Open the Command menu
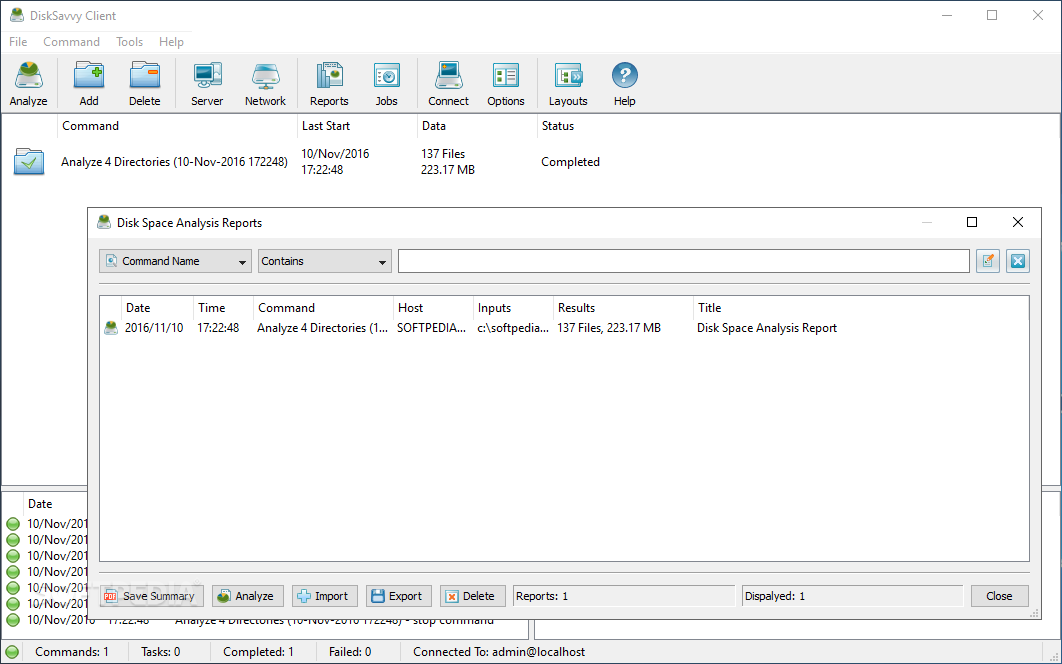The height and width of the screenshot is (664, 1062). coord(71,42)
